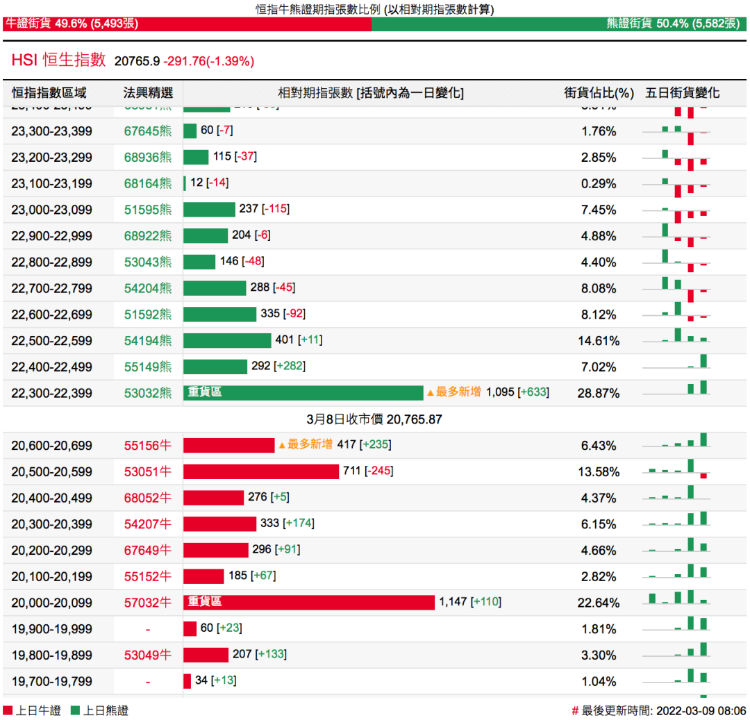
Task: Click the HSI 恒生指數 heading
Action: click(x=58, y=60)
